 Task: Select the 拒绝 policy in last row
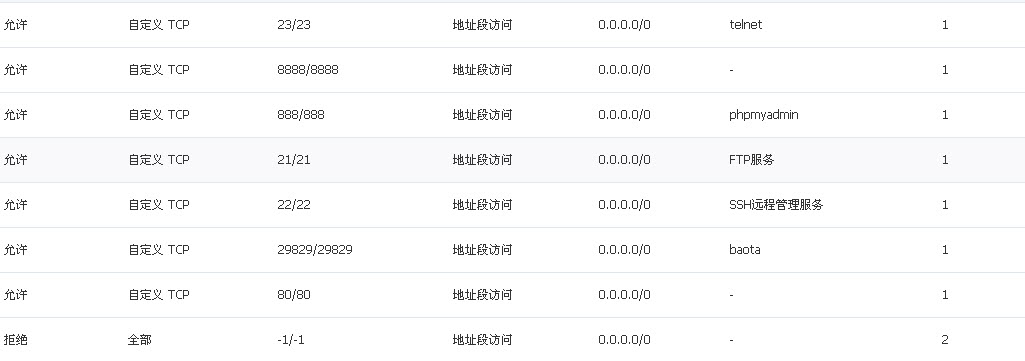[x=16, y=340]
